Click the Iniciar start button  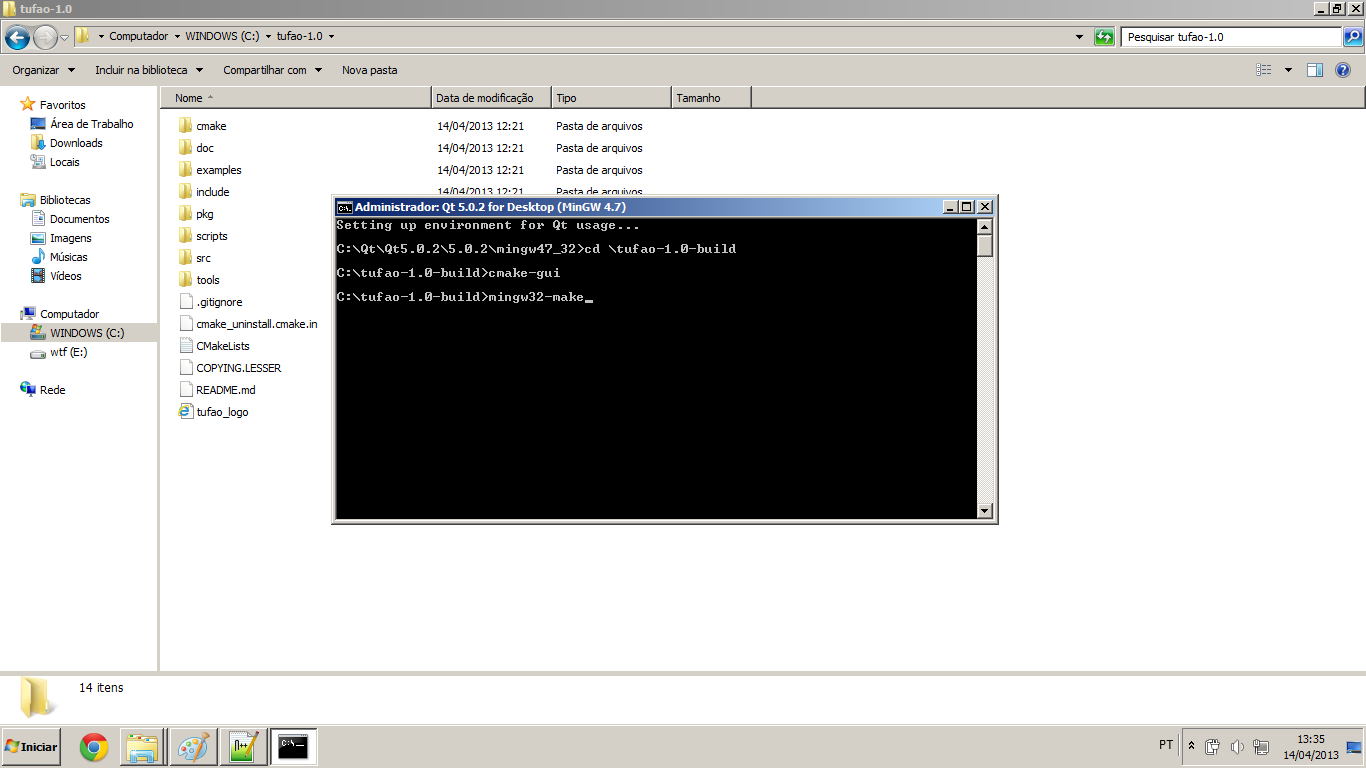(31, 746)
